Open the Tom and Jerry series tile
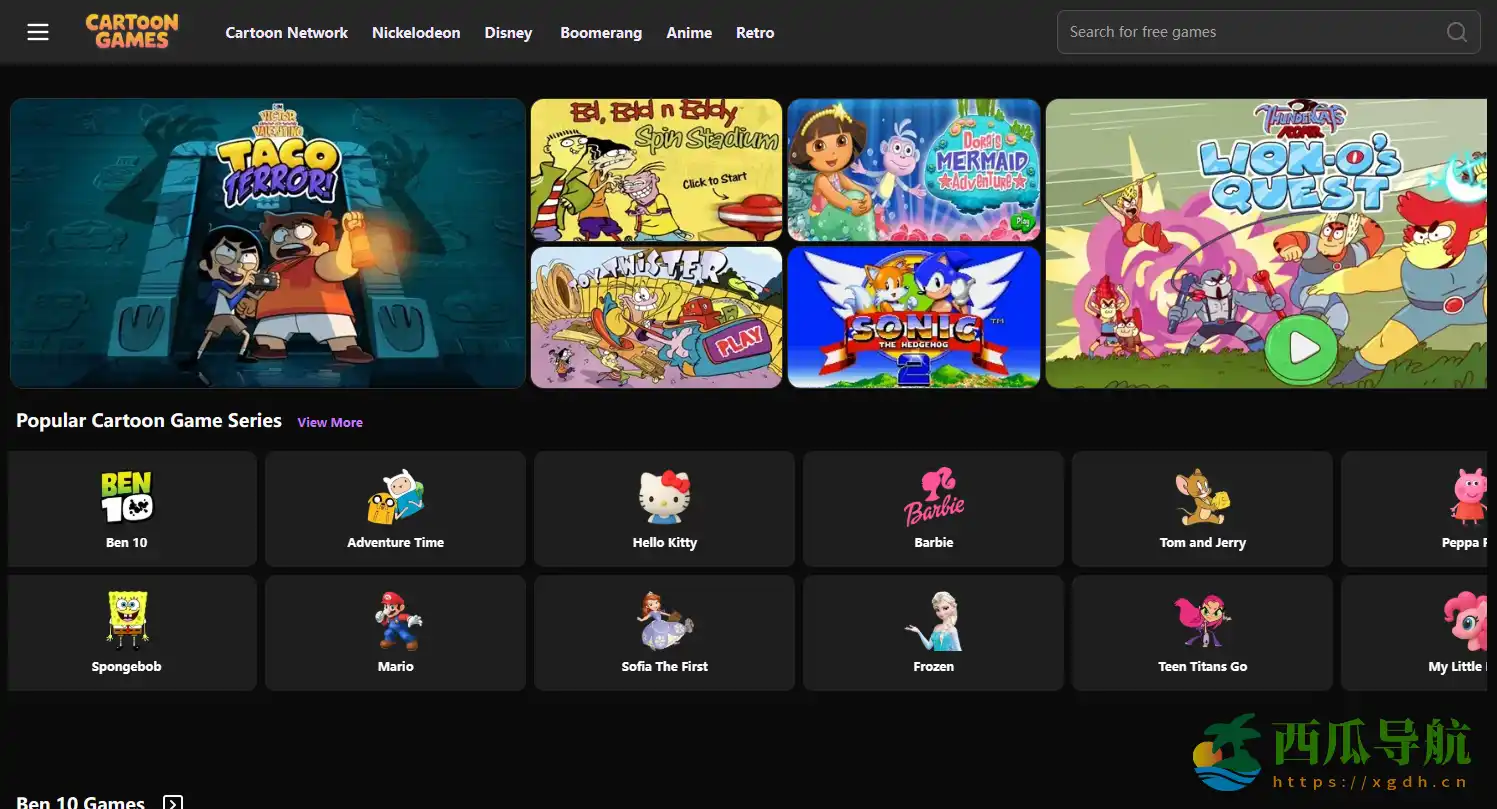This screenshot has width=1497, height=809. pyautogui.click(x=1202, y=509)
